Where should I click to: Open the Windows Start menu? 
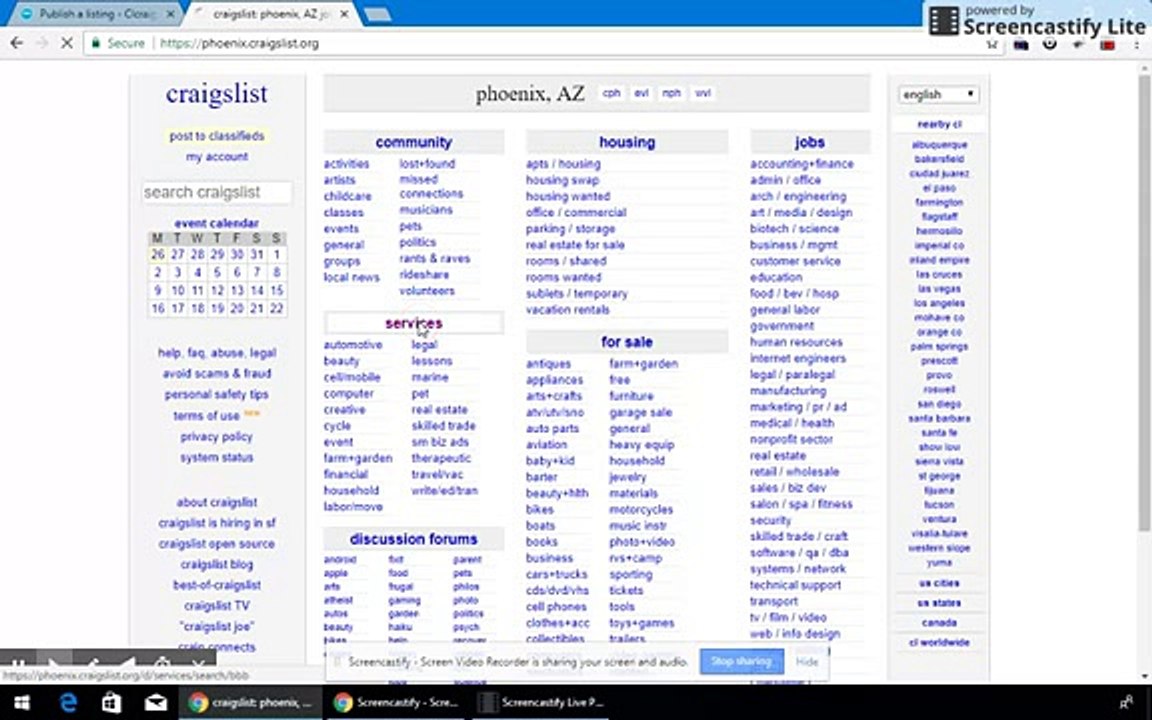coord(22,702)
